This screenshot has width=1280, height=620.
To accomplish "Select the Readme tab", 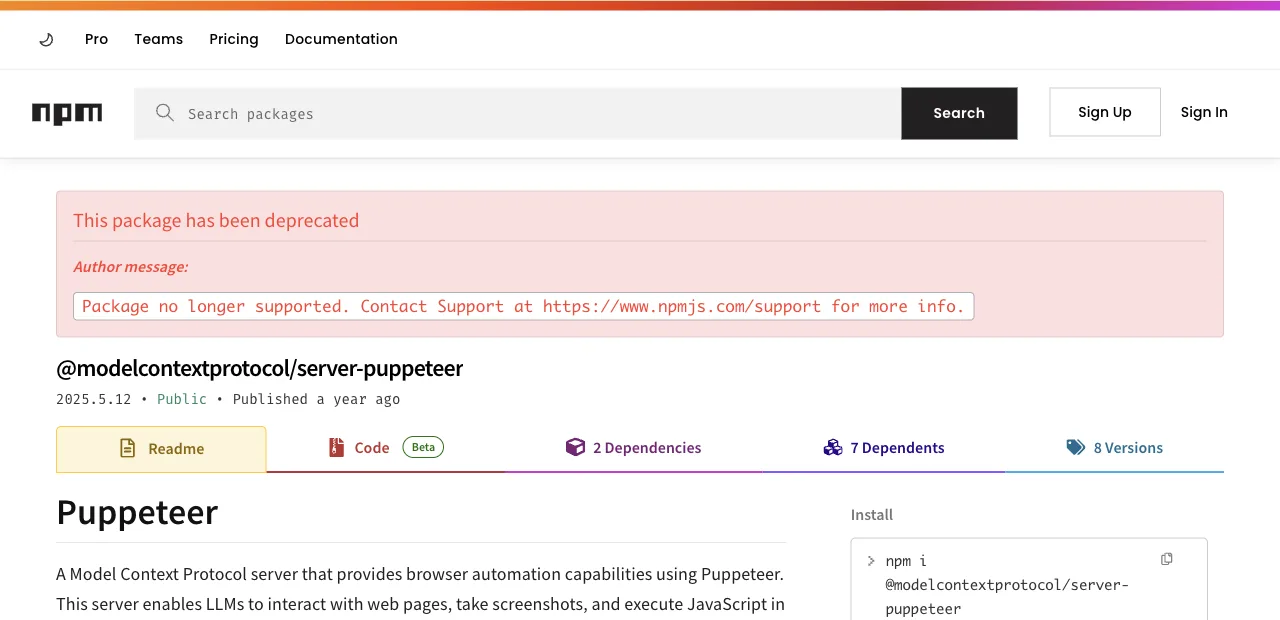I will pyautogui.click(x=161, y=449).
